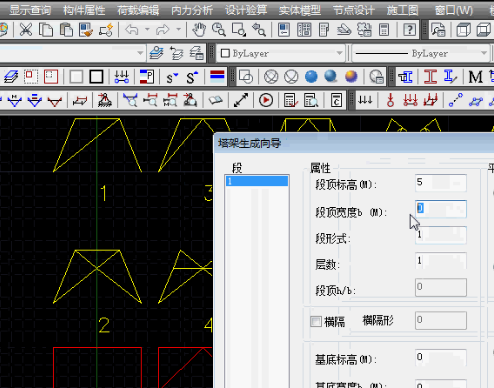Click the blue sphere shading icon
494x388 pixels.
(311, 77)
